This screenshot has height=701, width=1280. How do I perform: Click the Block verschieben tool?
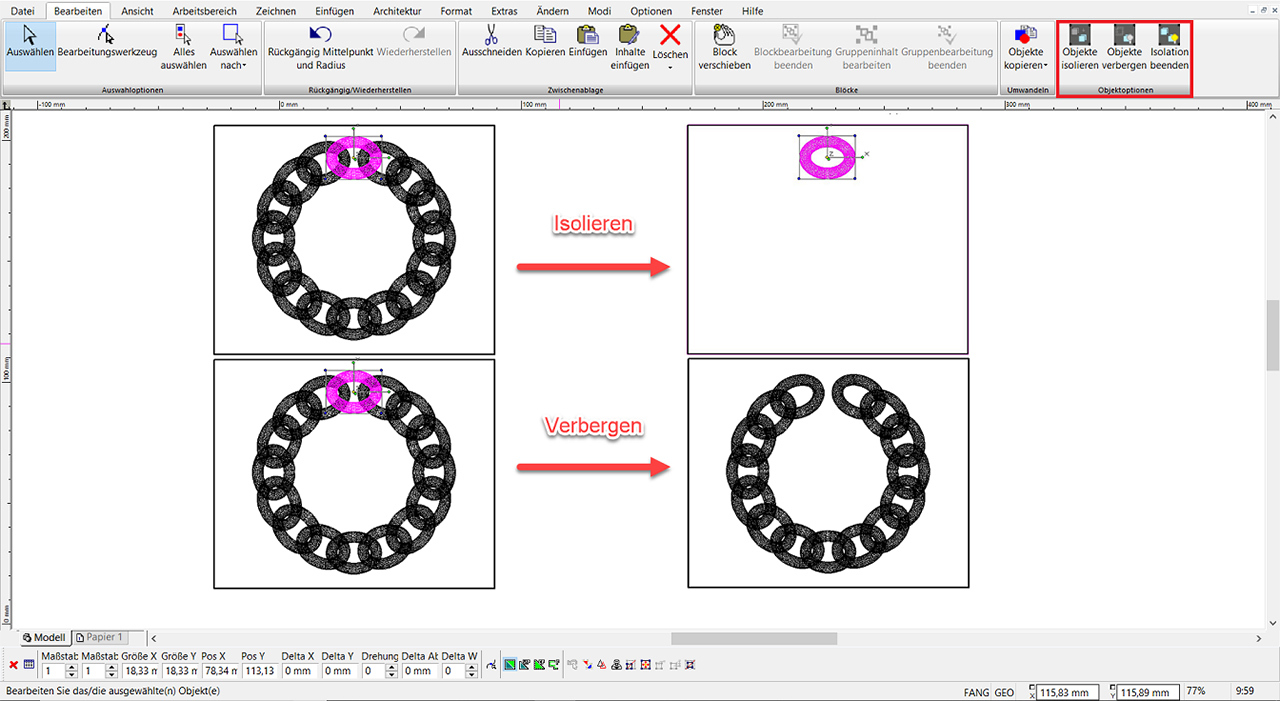[x=724, y=36]
